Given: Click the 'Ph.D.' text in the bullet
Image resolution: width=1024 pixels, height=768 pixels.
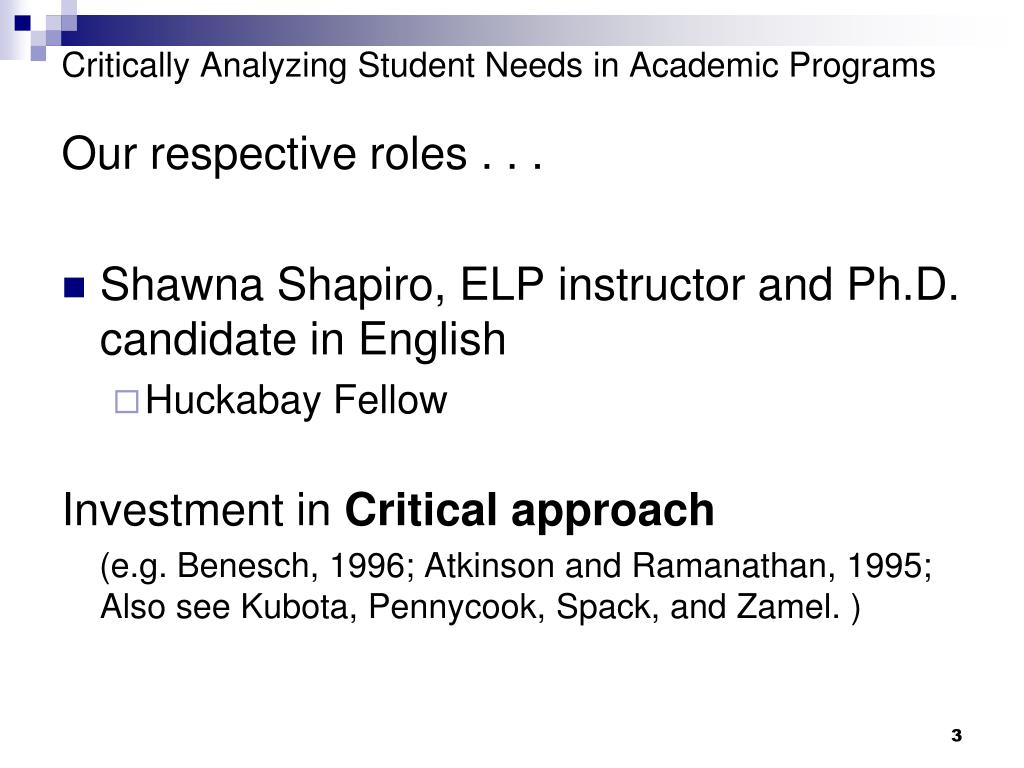Looking at the screenshot, I should (903, 285).
